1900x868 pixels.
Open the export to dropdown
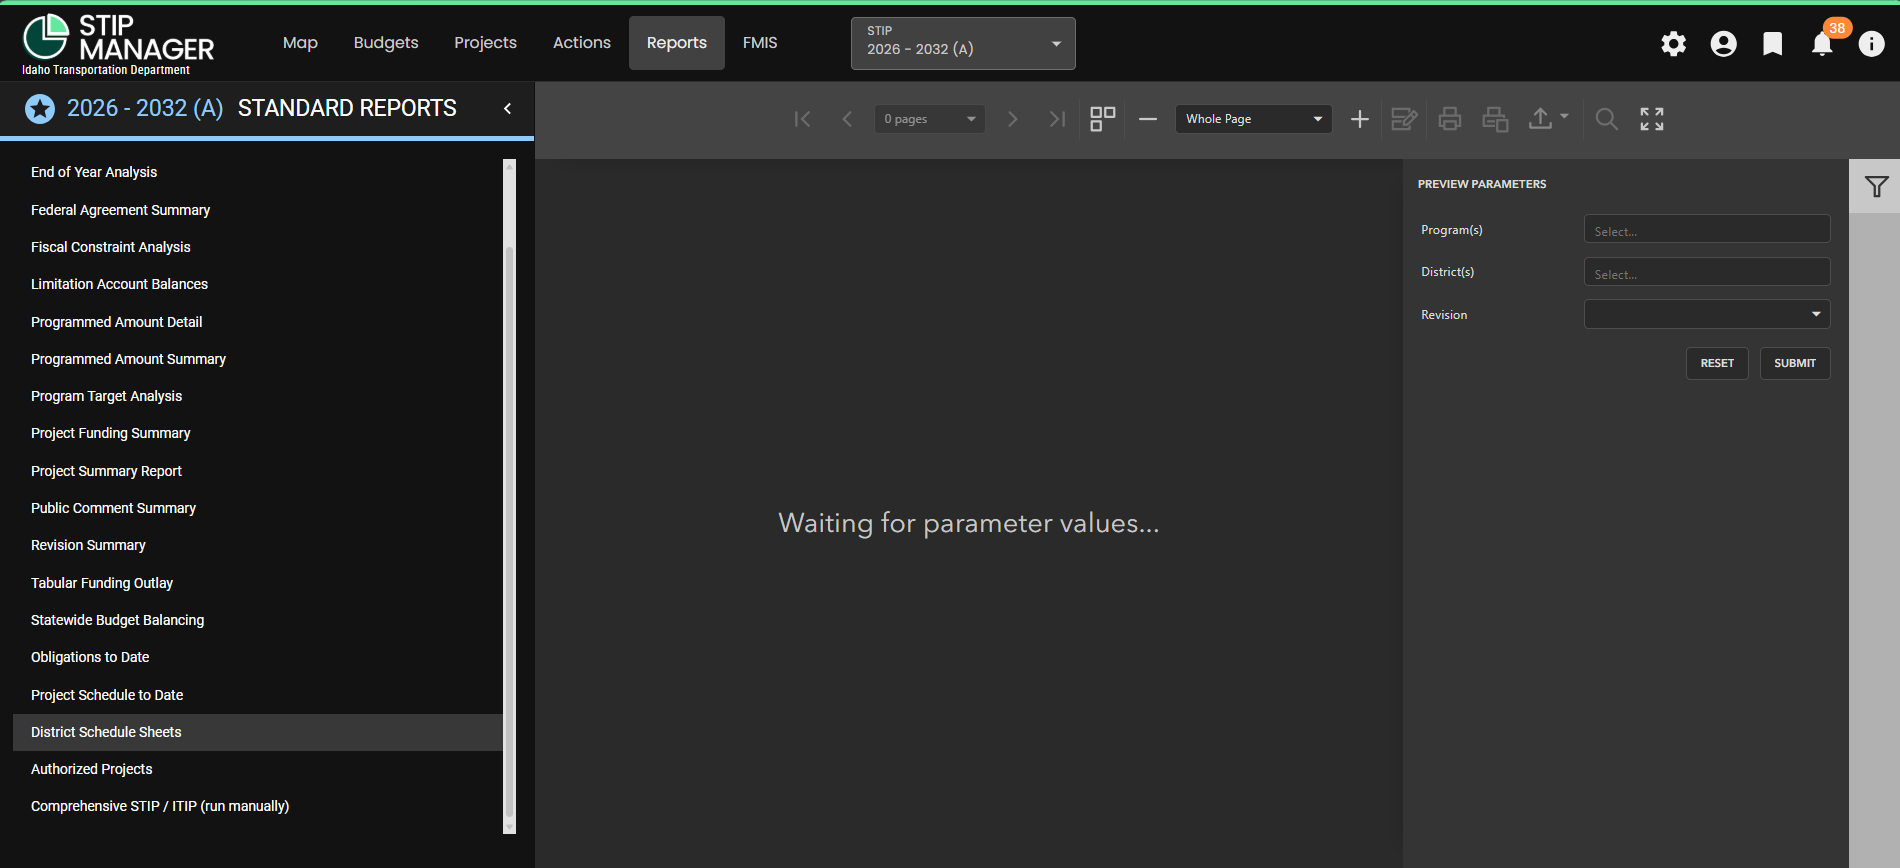coord(1548,119)
